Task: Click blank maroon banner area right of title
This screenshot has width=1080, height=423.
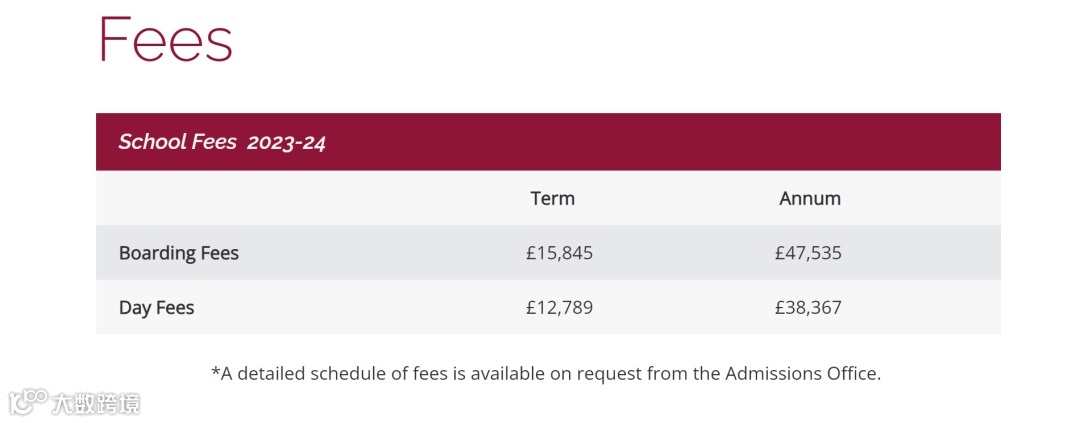Action: point(660,142)
